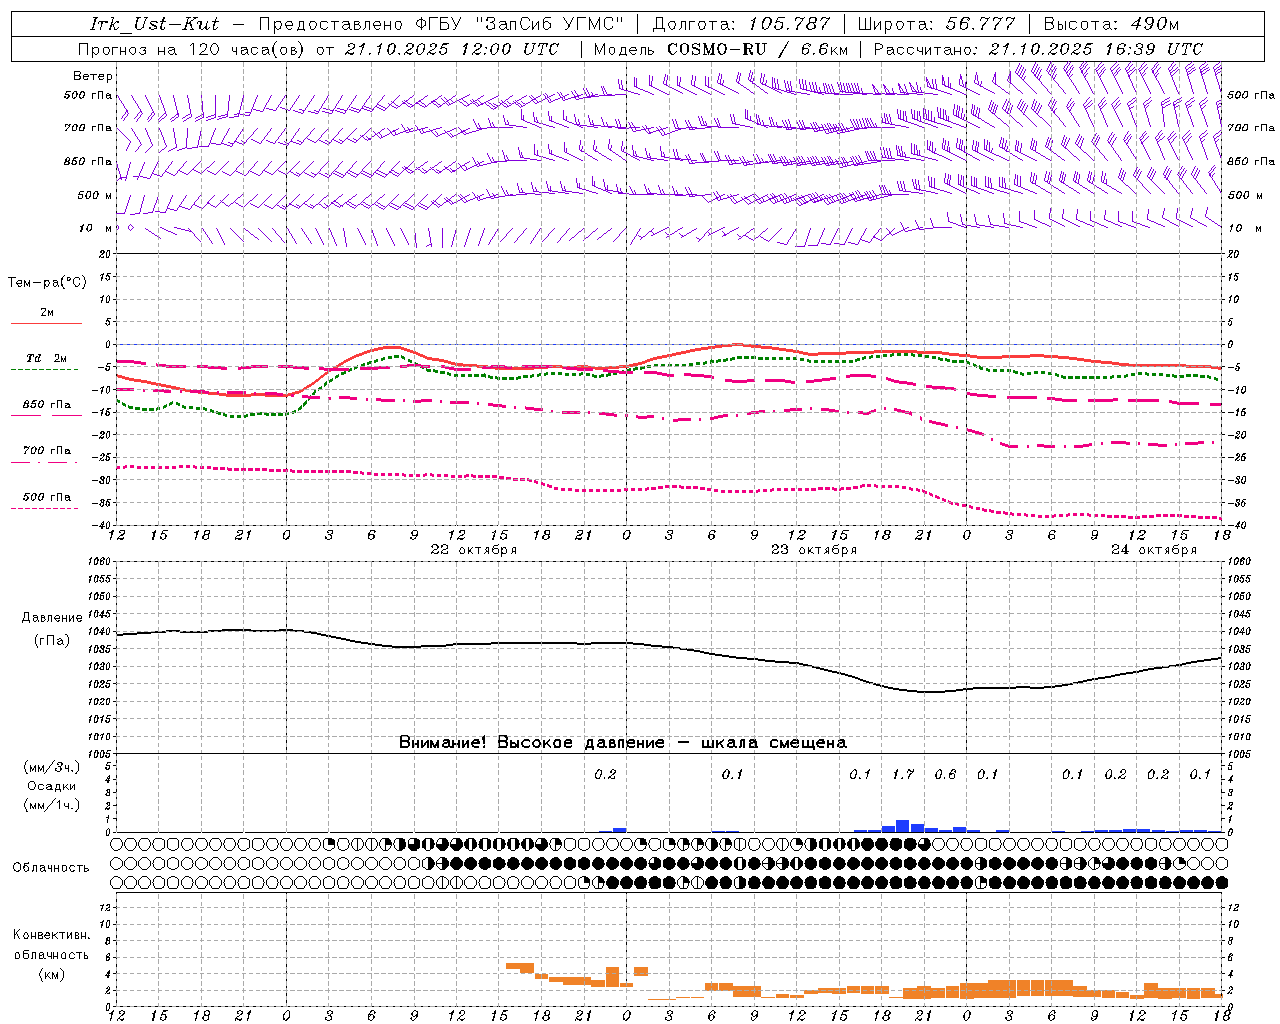Screen dimensions: 1280x1024
Task: Click the '24 октября' date label
Action: point(1154,550)
